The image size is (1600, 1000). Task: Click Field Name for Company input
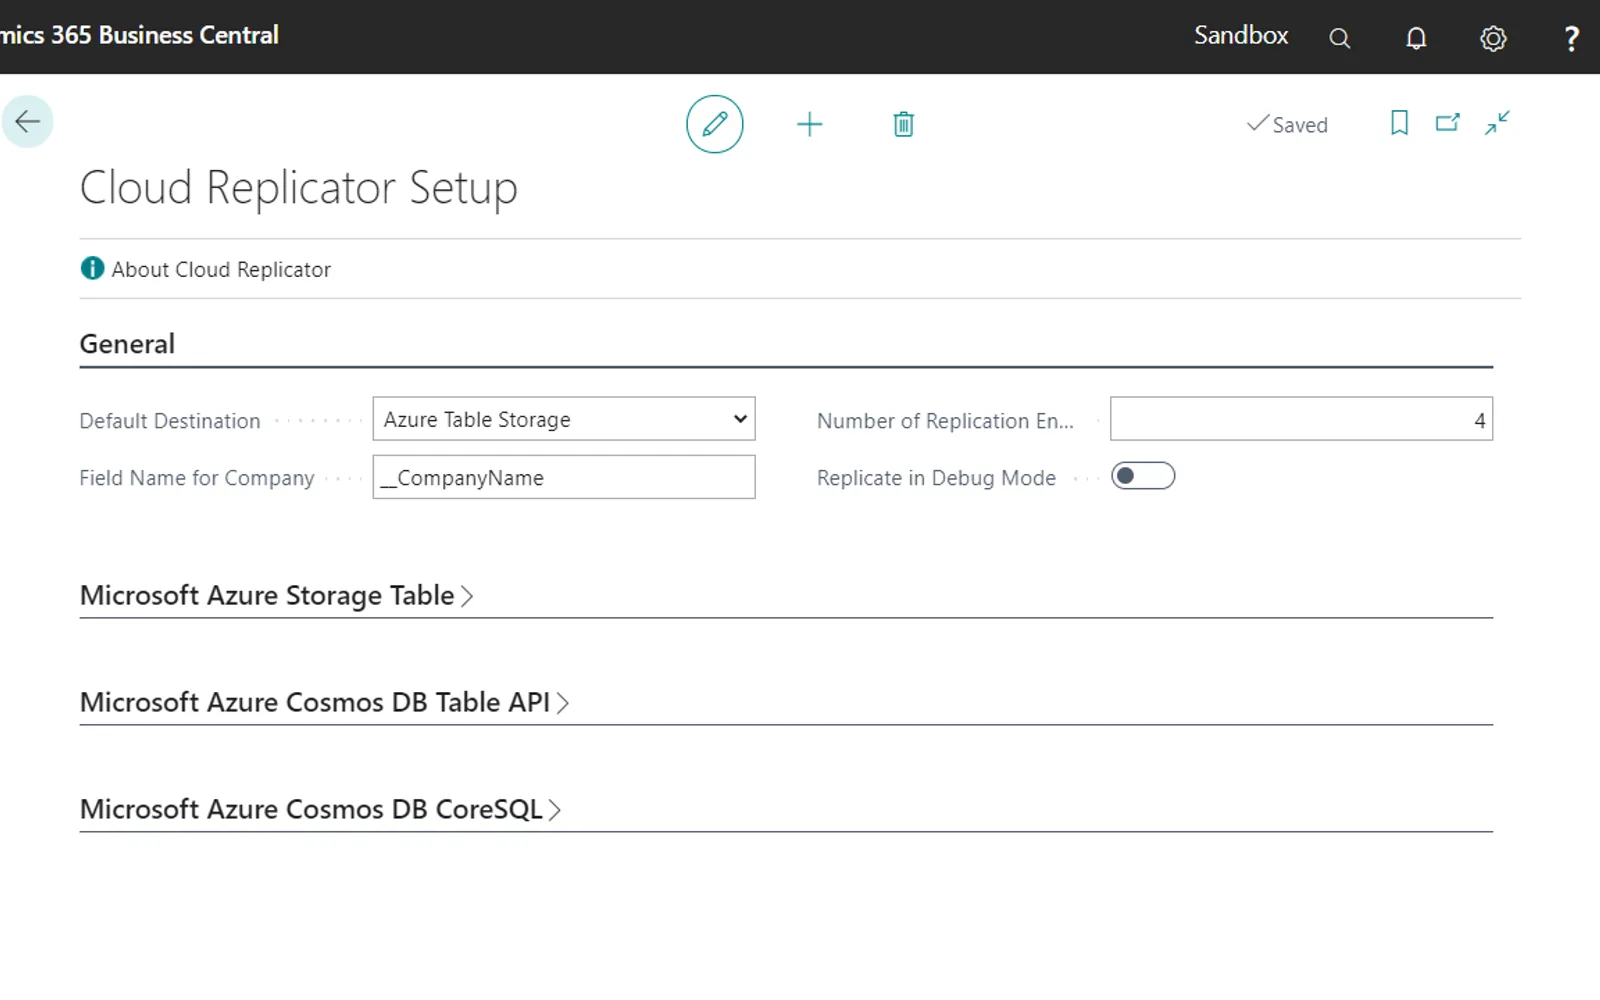tap(564, 477)
